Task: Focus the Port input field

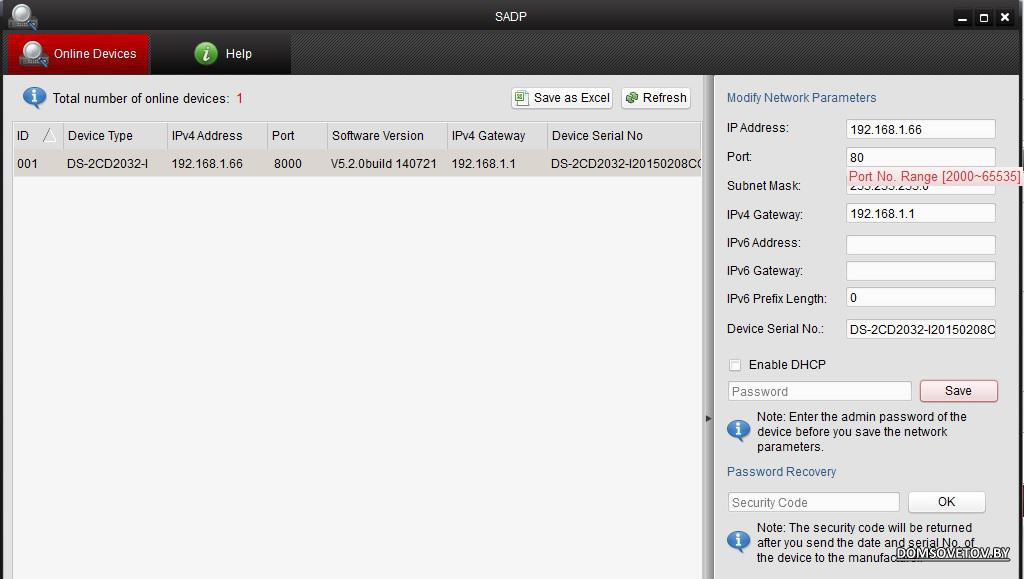Action: tap(921, 157)
